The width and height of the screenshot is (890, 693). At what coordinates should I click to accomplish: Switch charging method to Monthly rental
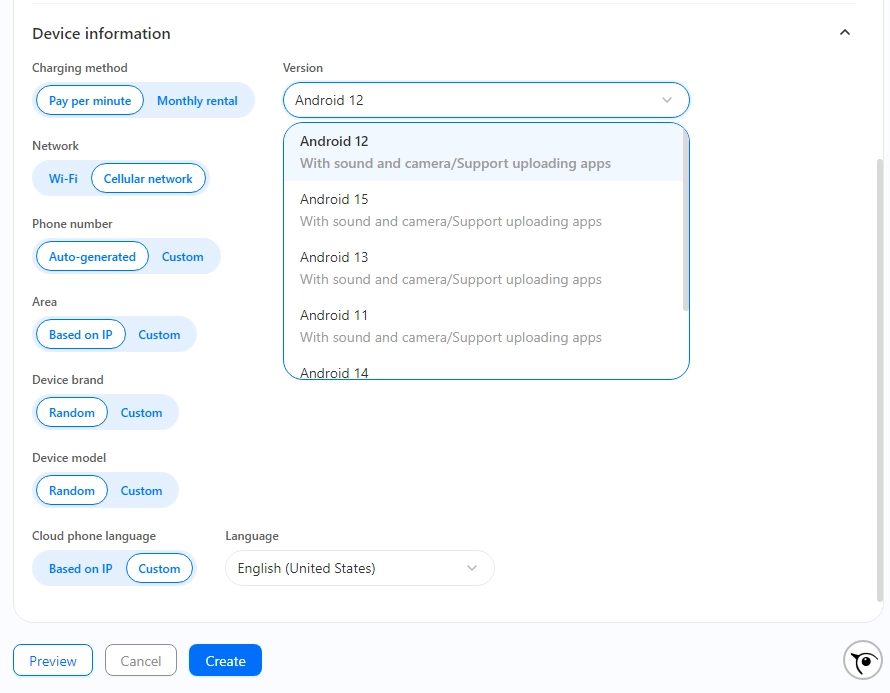pos(197,100)
